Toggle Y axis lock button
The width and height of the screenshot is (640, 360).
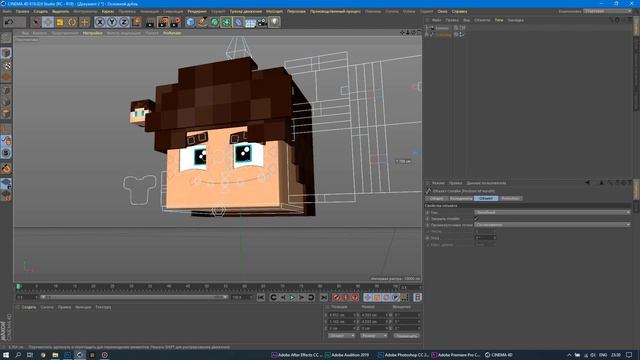(112, 22)
